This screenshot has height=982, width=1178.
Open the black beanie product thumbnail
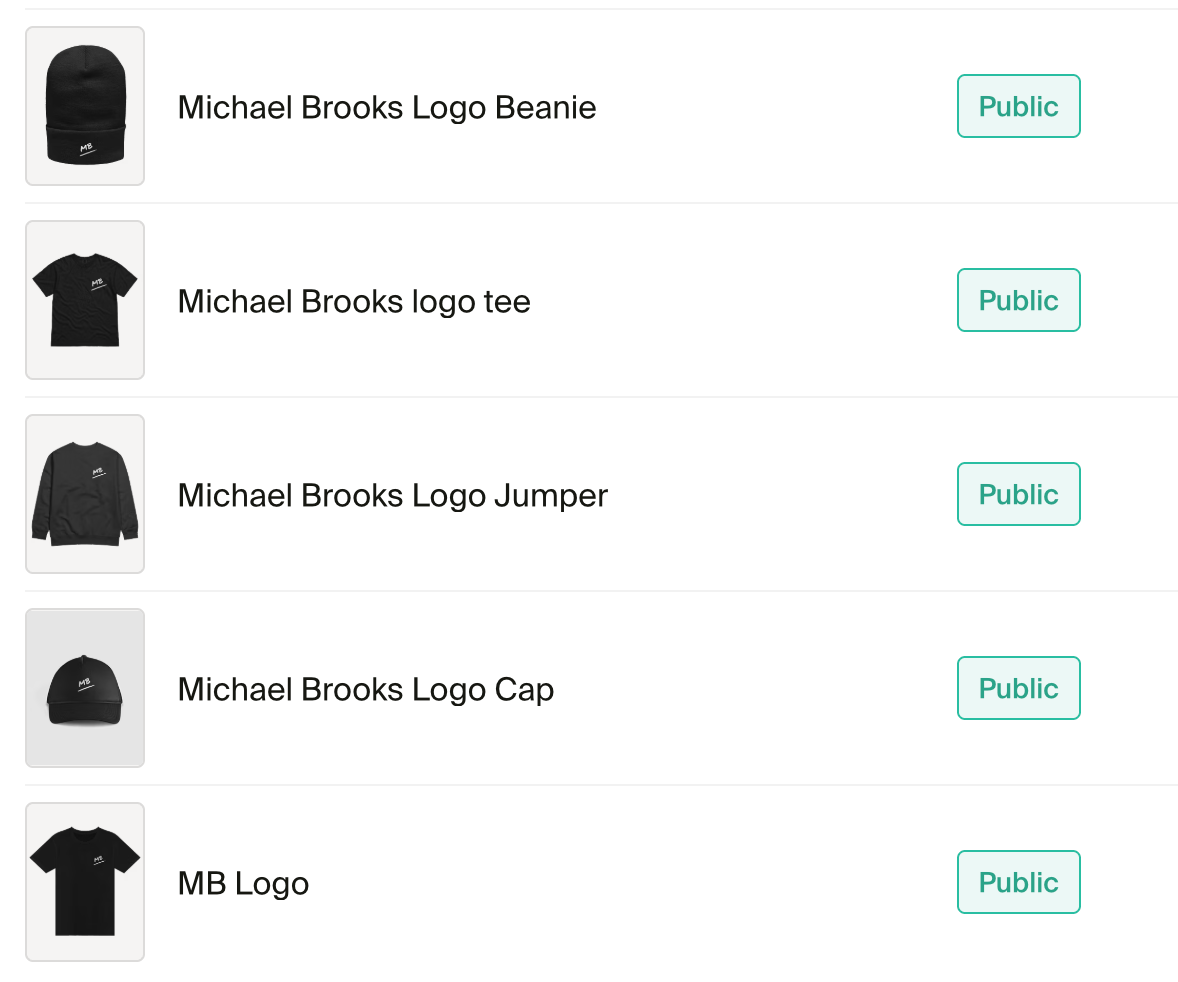pos(85,106)
